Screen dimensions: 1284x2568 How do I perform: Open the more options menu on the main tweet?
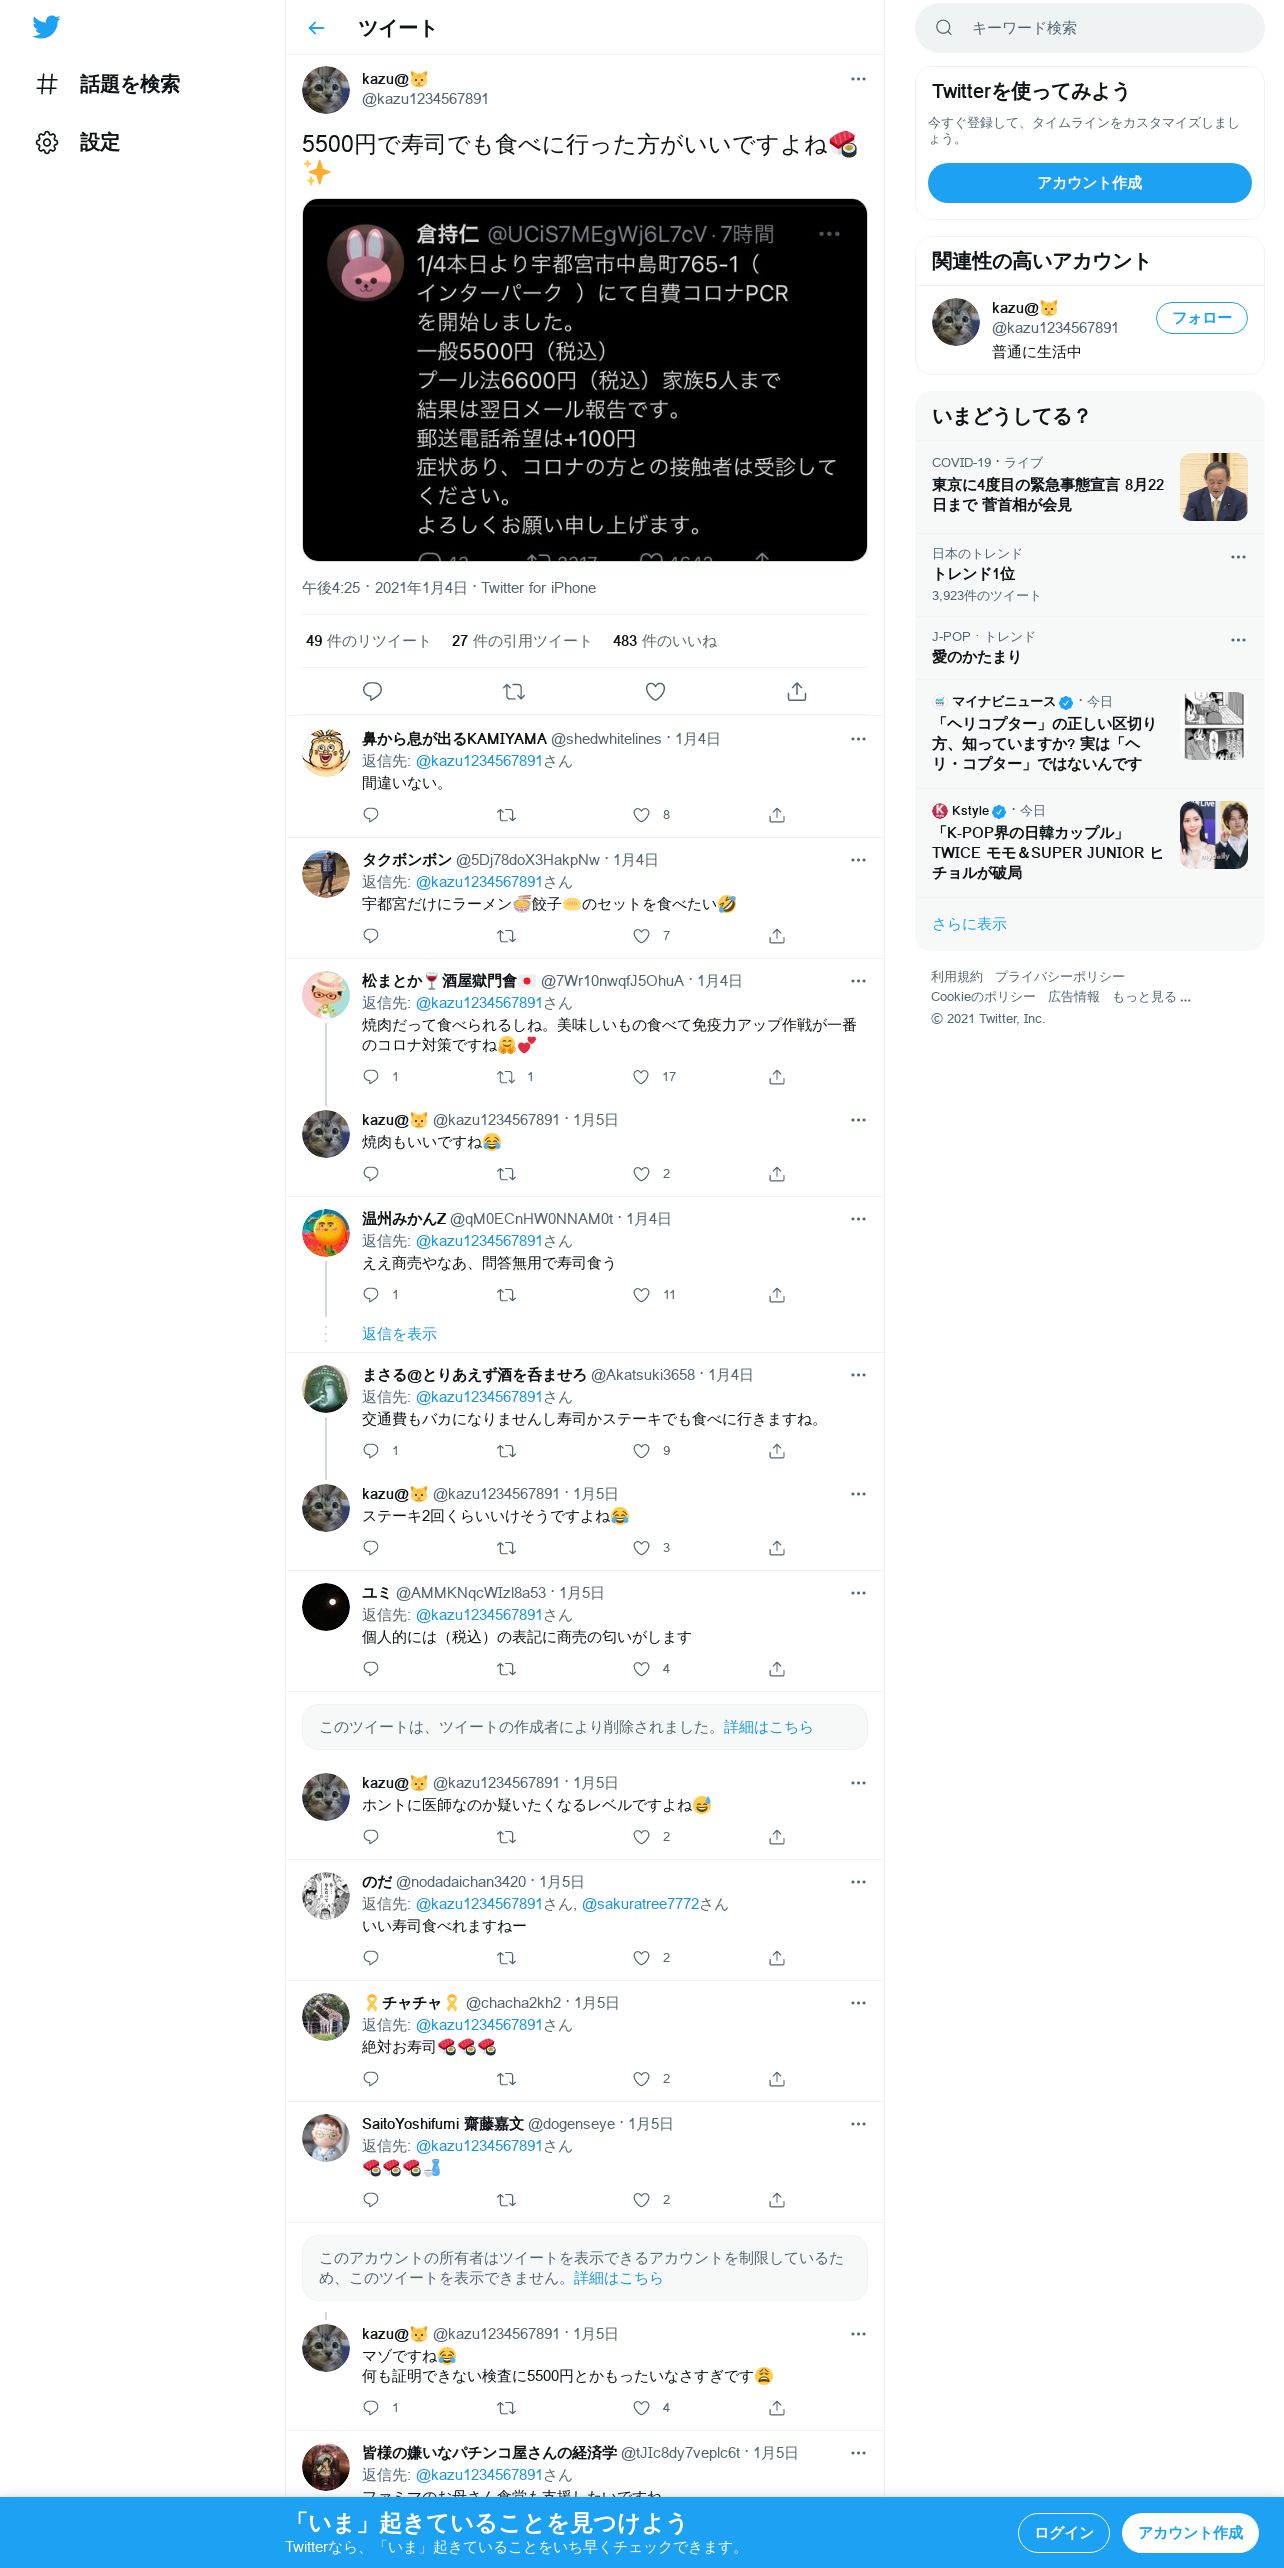[x=858, y=79]
